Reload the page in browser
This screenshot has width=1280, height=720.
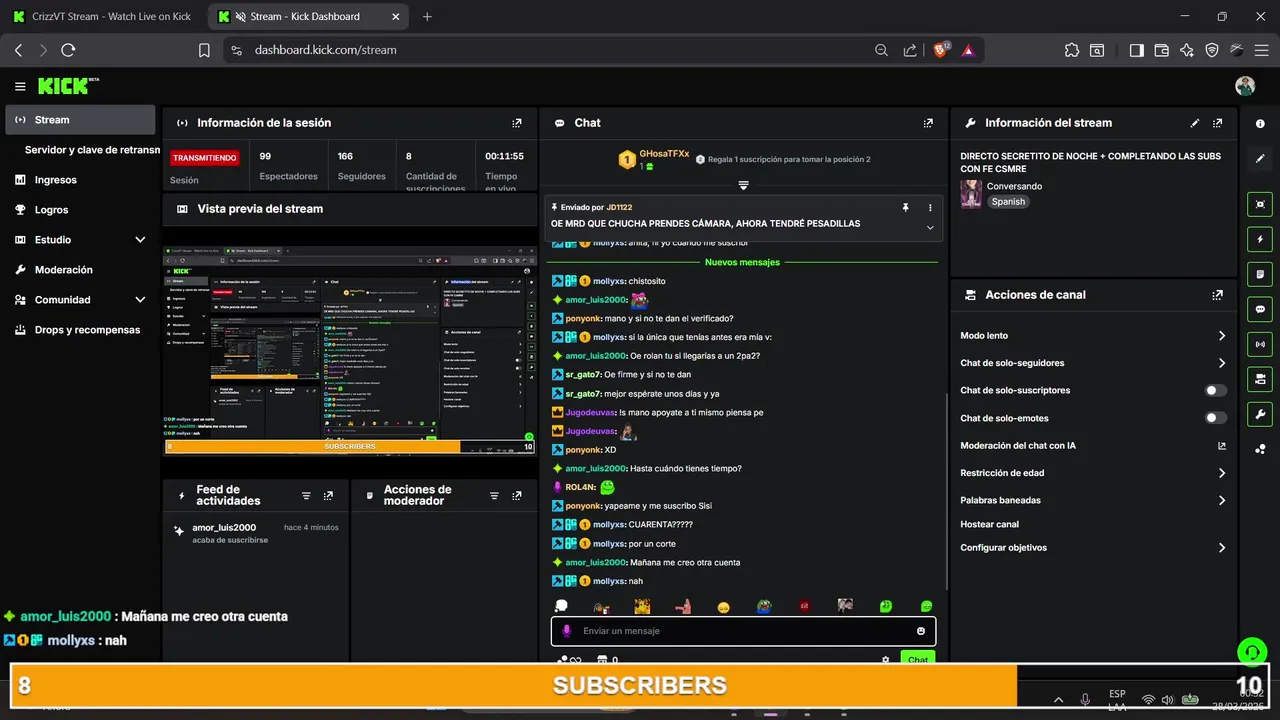(68, 50)
